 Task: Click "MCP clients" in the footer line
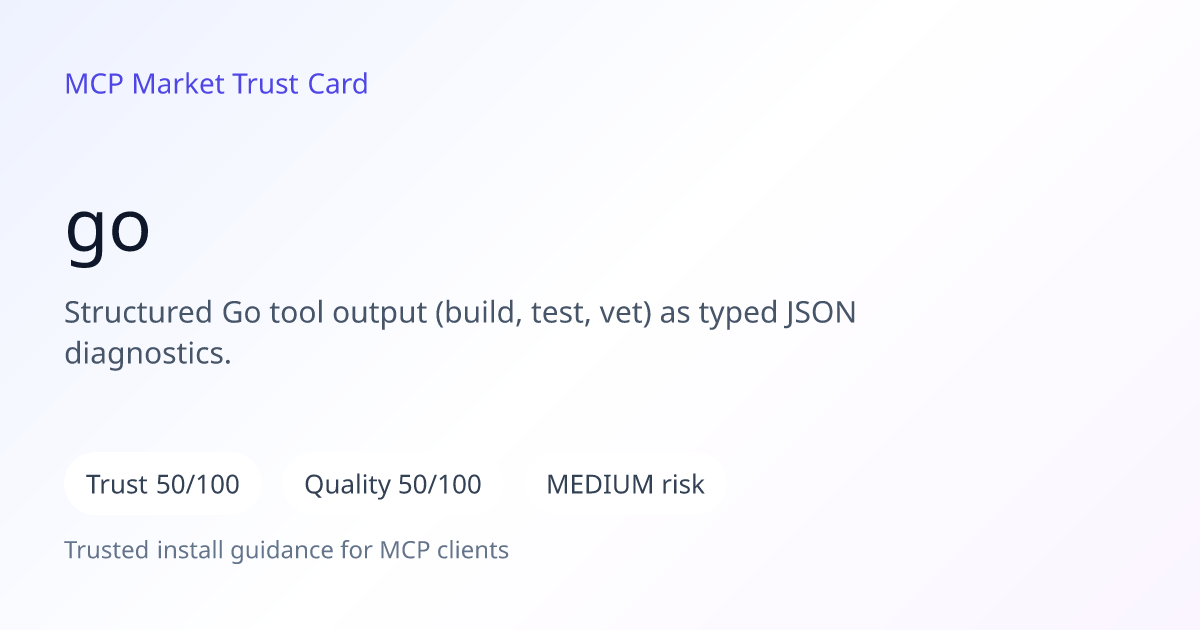[444, 550]
